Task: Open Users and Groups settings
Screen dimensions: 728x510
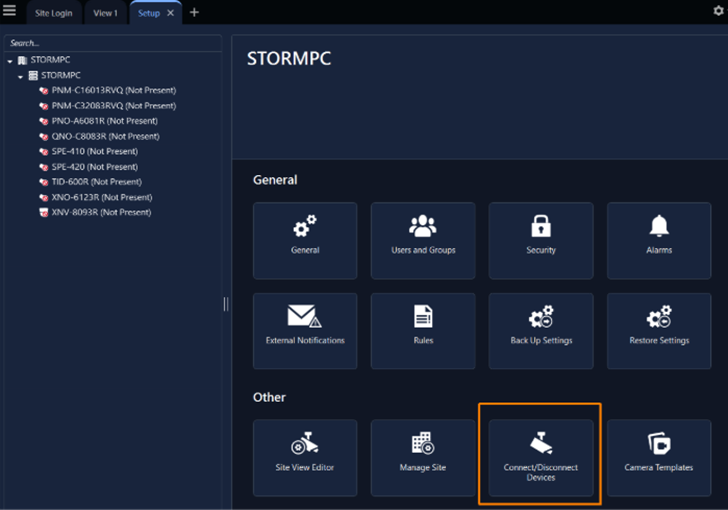Action: point(423,240)
